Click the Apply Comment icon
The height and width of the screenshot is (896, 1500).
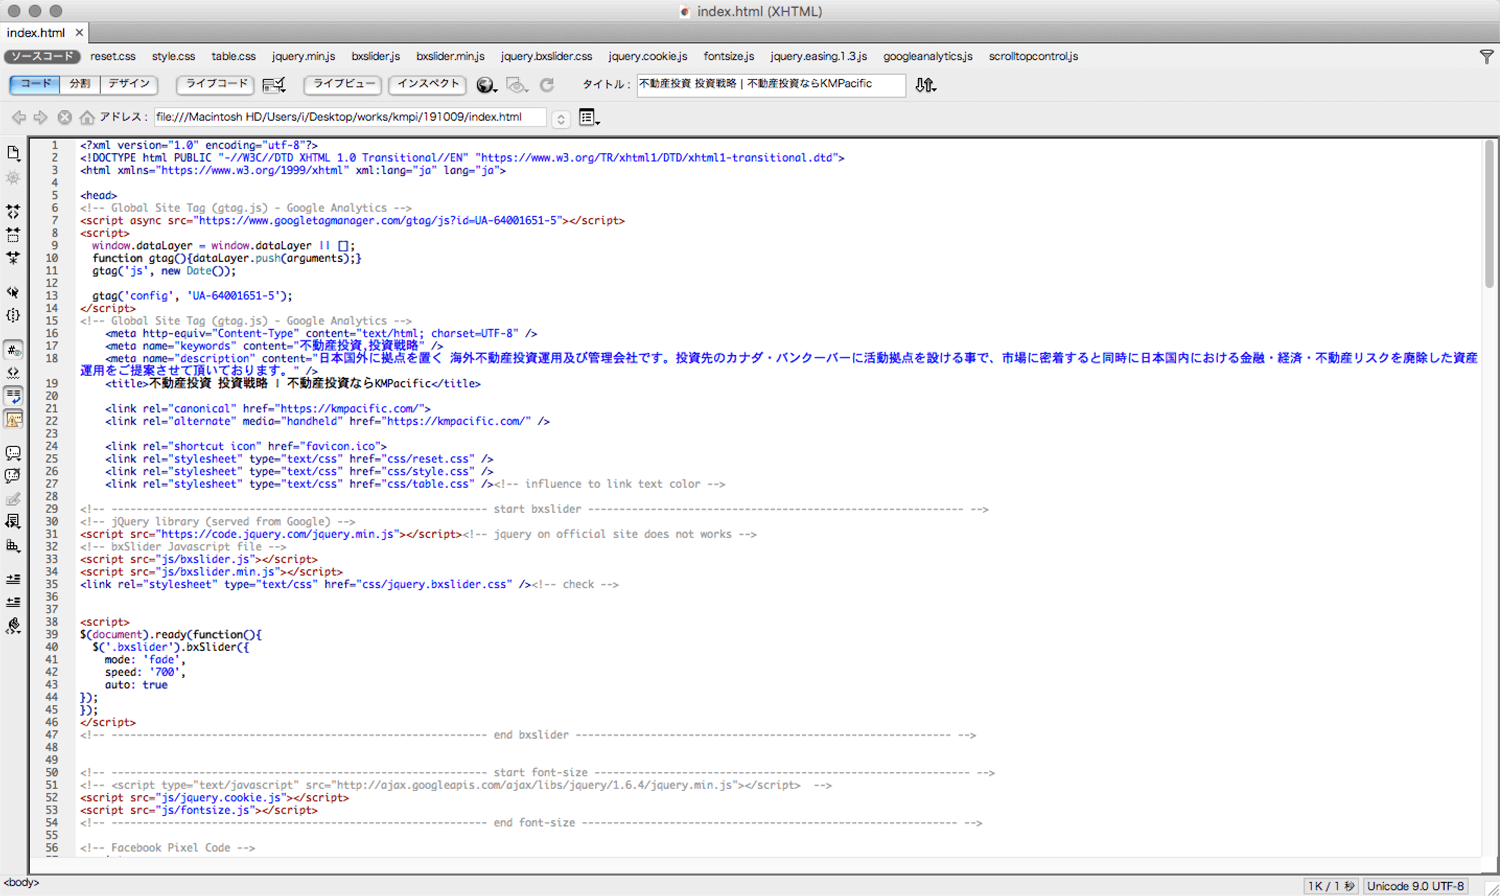click(x=13, y=453)
